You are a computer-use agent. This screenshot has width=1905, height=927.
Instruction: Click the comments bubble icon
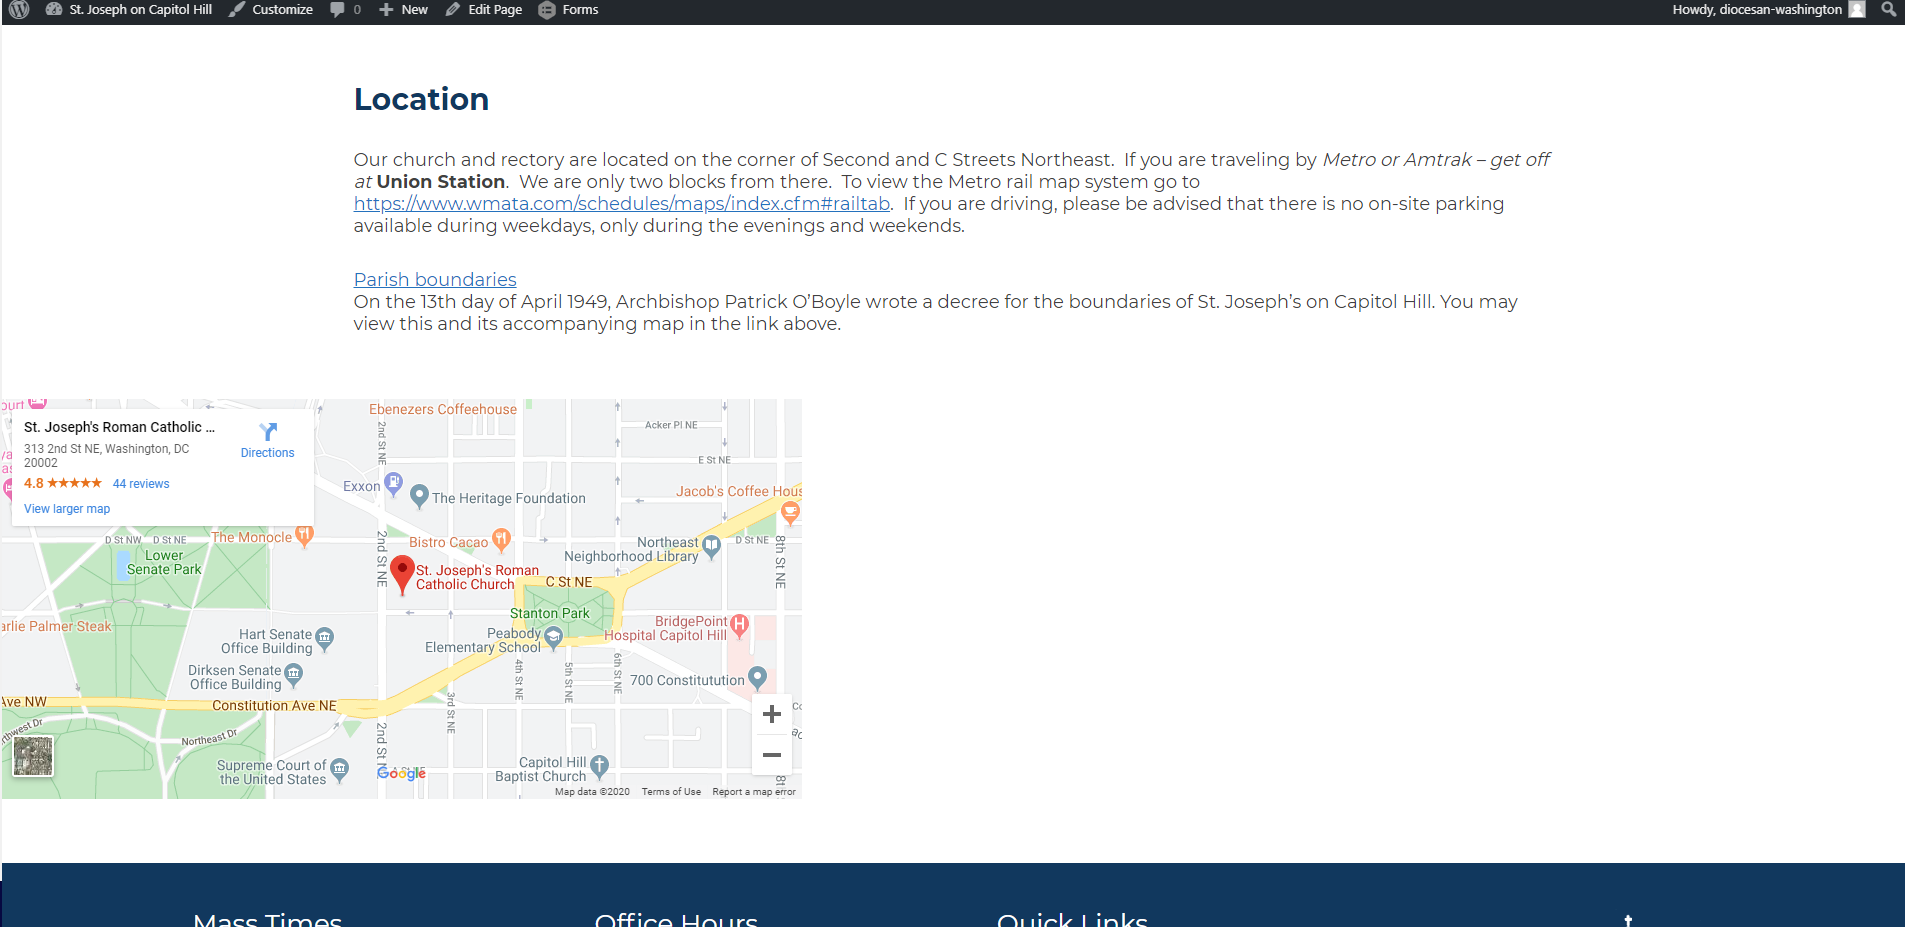[x=338, y=10]
